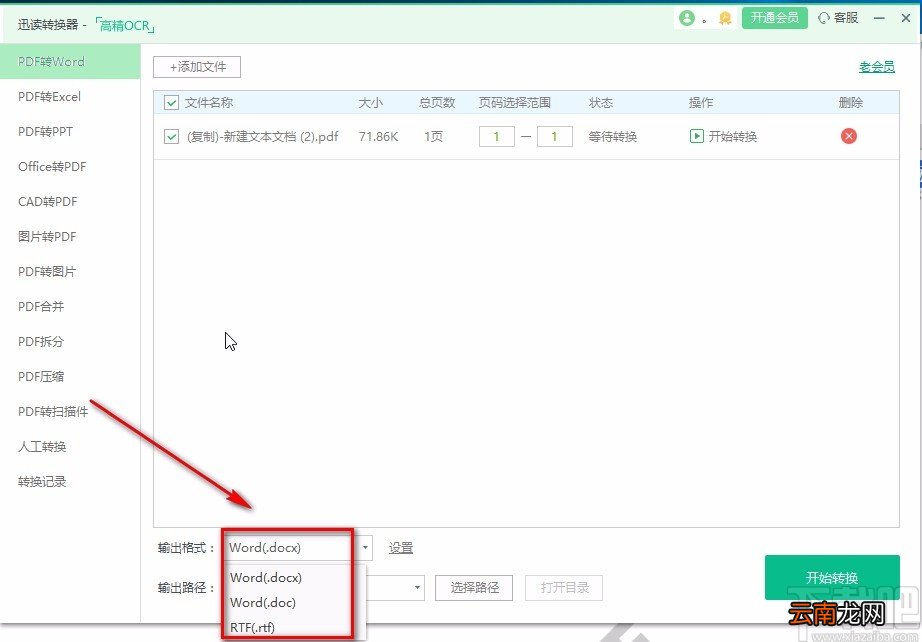Click the red delete file icon
This screenshot has height=642, width=922.
tap(848, 136)
